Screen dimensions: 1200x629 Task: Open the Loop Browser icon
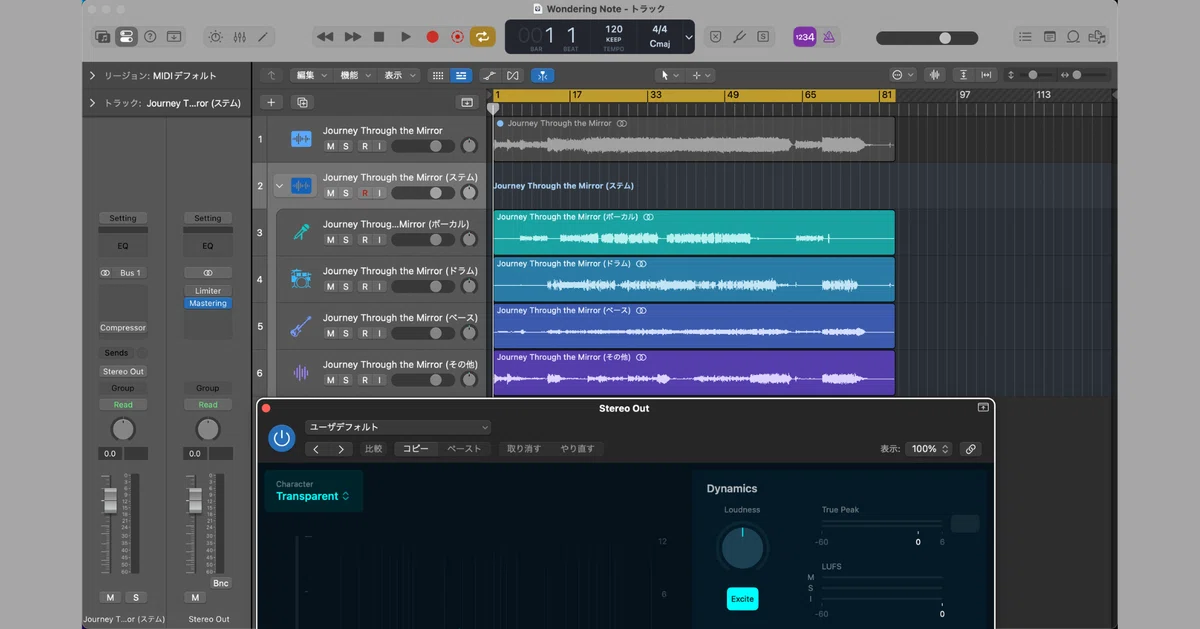point(1073,37)
